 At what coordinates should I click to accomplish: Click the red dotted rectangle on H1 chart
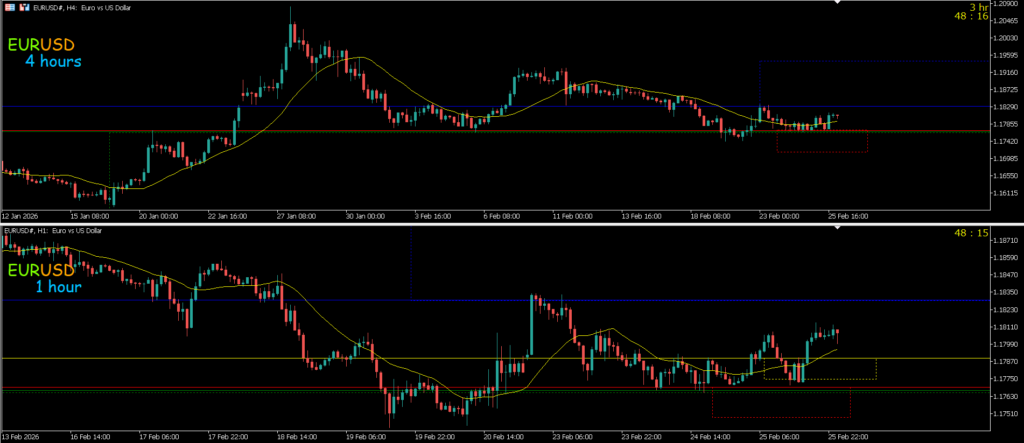tap(780, 417)
